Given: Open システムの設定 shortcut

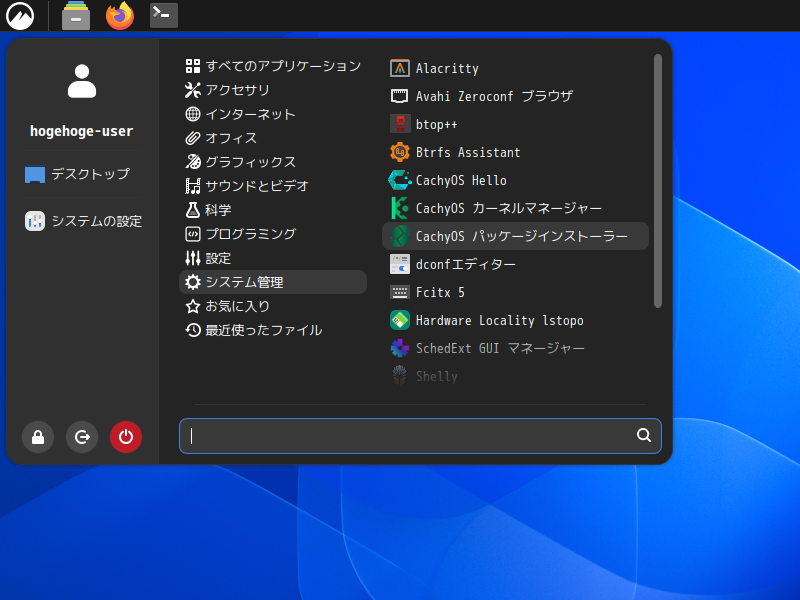Looking at the screenshot, I should (82, 221).
